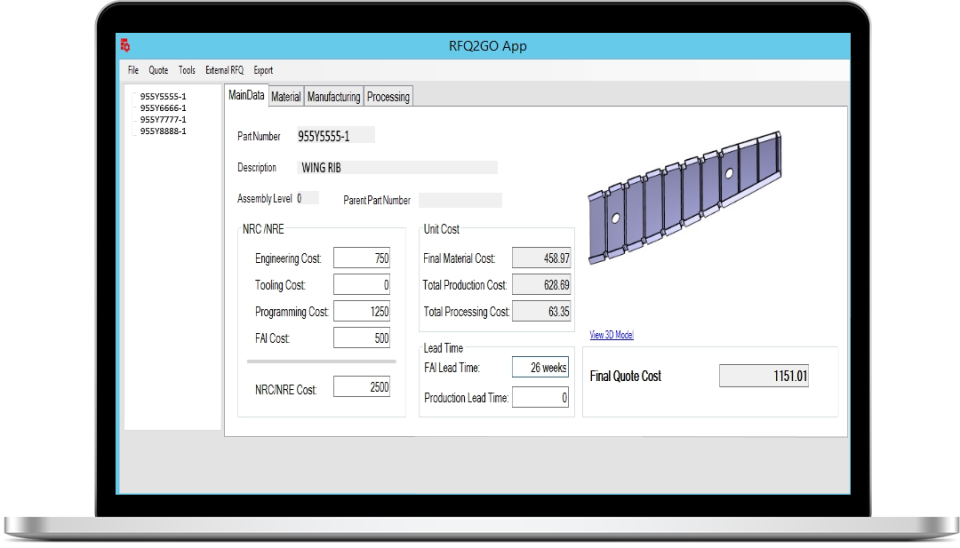960x548 pixels.
Task: Click the NRC /NRE group label
Action: [x=263, y=229]
